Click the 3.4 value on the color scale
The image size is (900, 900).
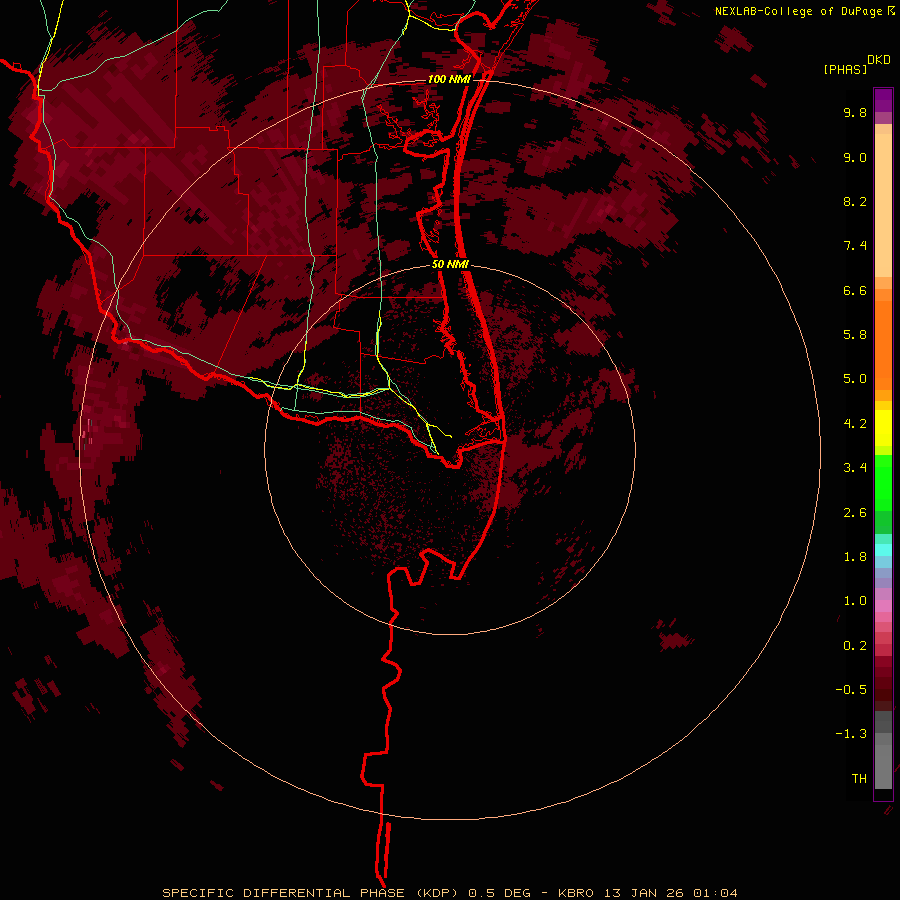pos(855,468)
